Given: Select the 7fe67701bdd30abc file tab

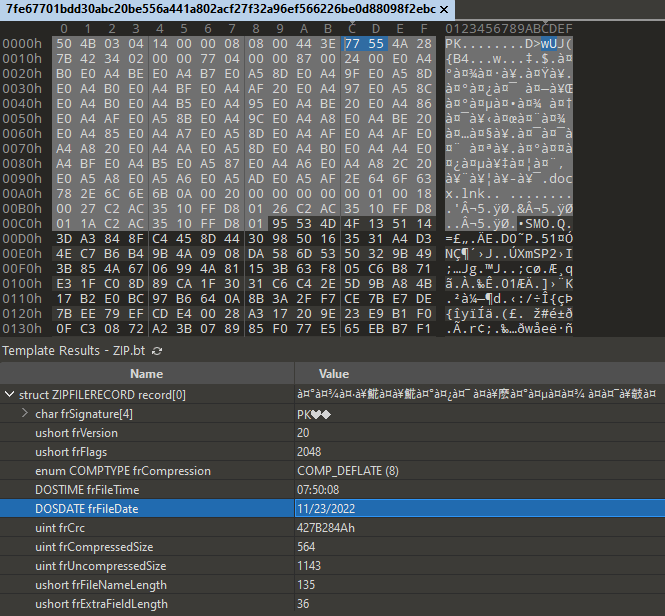Looking at the screenshot, I should (220, 9).
